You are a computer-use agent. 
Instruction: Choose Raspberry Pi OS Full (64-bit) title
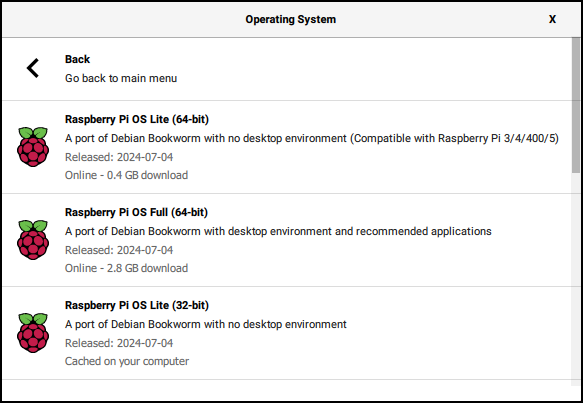(136, 212)
